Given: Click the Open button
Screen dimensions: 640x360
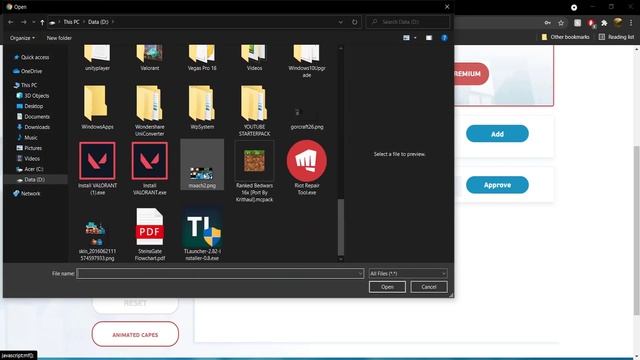Looking at the screenshot, I should (387, 287).
